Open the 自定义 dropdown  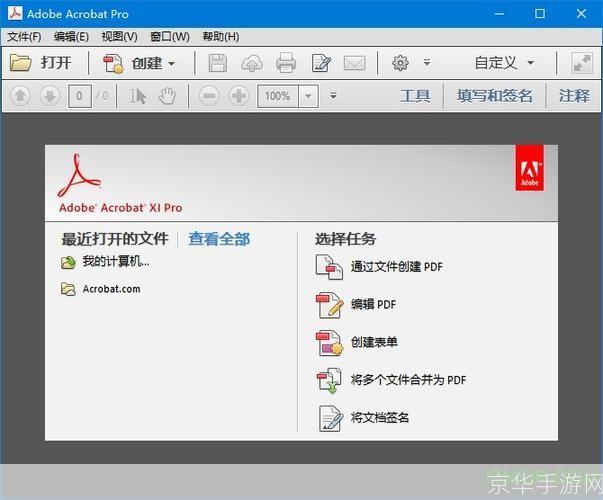(504, 63)
